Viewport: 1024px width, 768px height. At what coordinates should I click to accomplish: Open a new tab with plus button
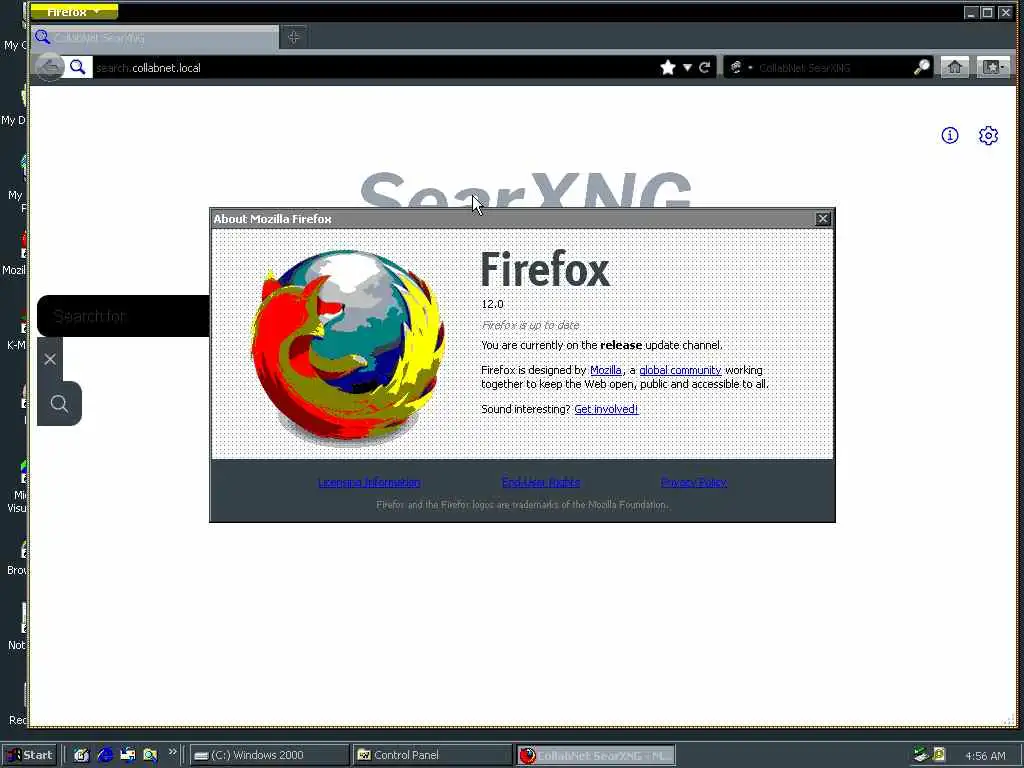click(x=293, y=37)
